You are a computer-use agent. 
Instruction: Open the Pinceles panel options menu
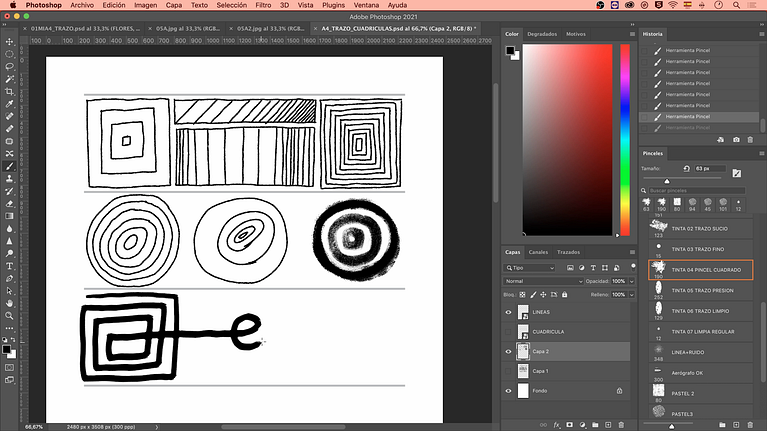[x=762, y=154]
